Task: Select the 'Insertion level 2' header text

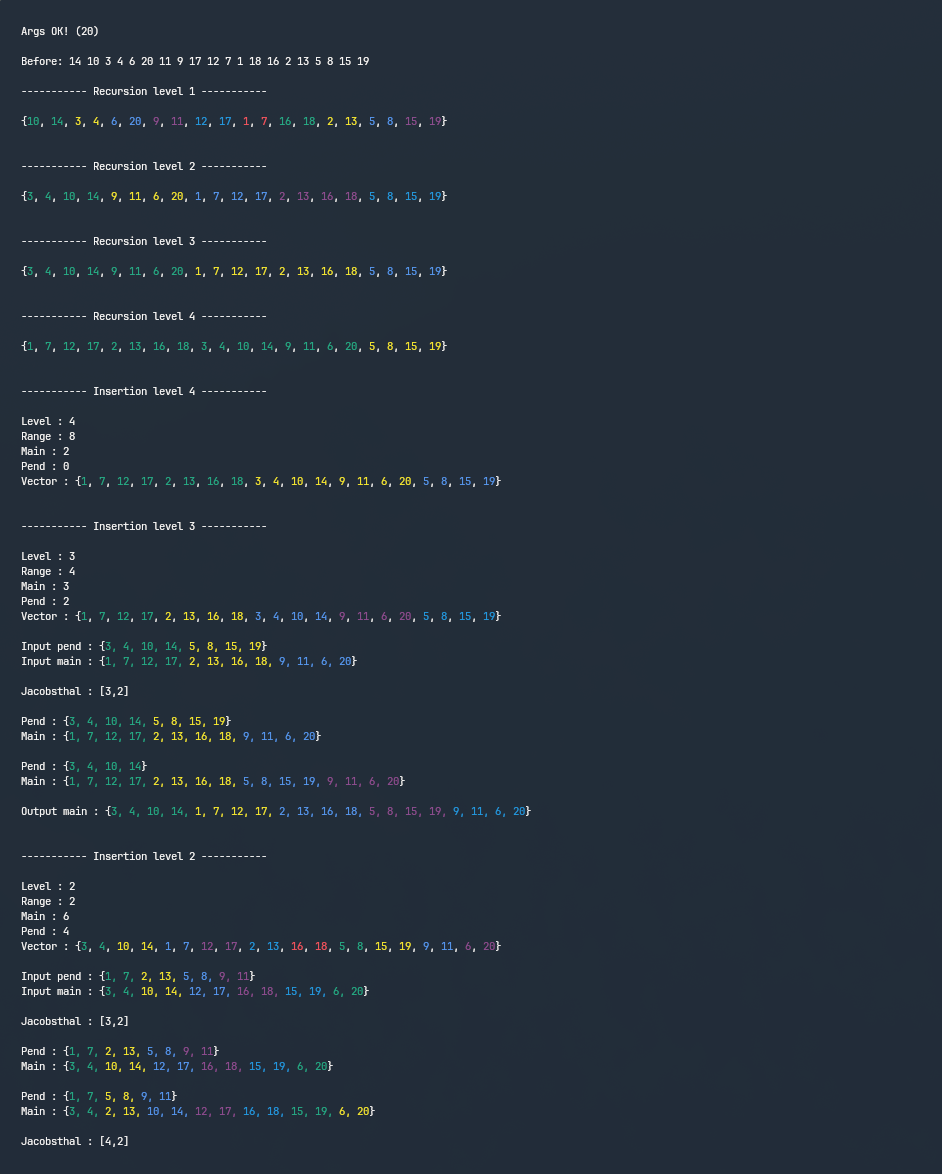Action: 143,856
